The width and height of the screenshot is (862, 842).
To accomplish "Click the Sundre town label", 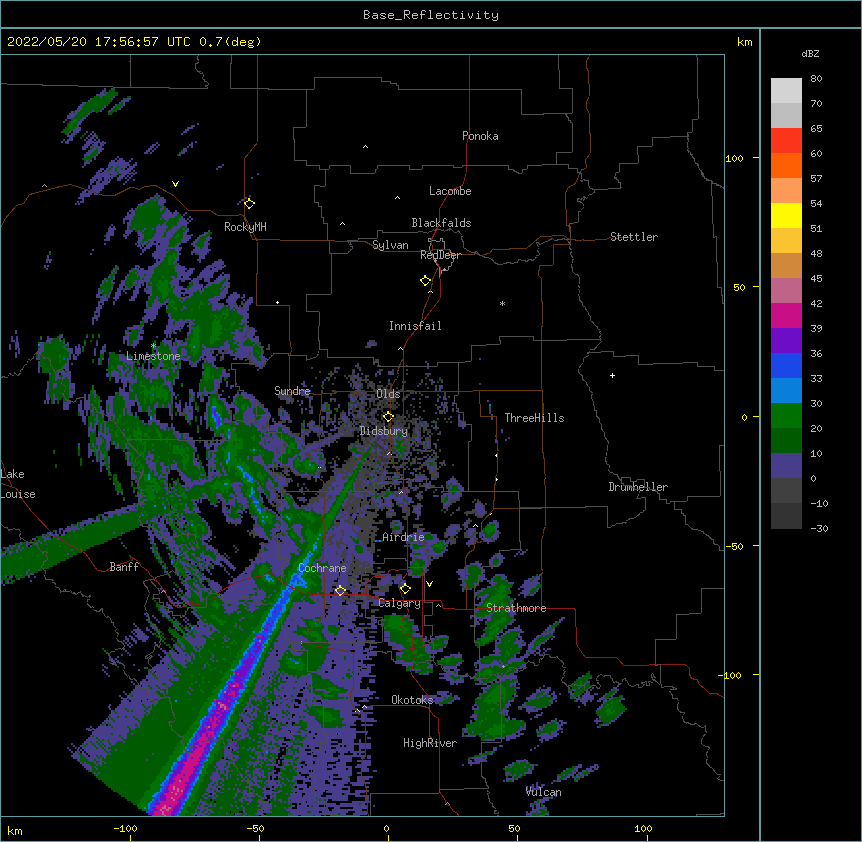I will click(x=292, y=391).
